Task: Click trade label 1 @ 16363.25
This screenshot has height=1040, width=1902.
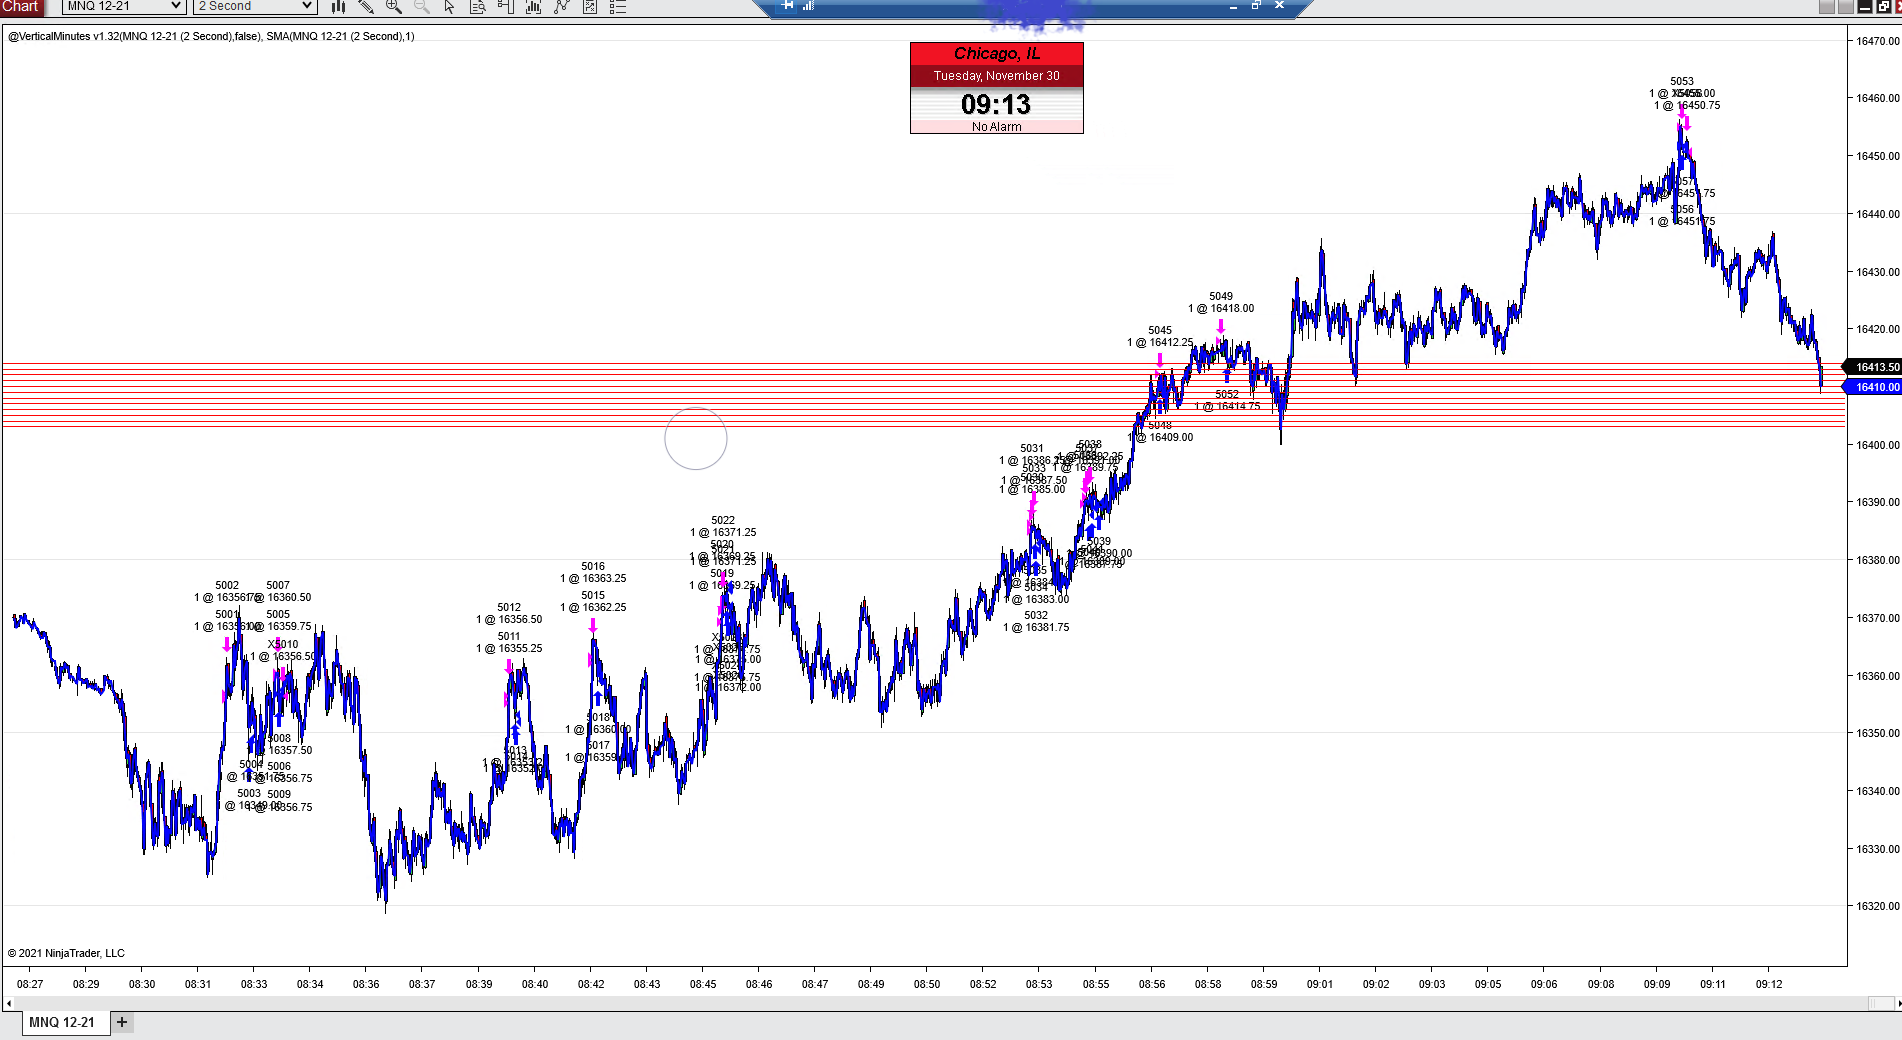Action: pos(593,578)
